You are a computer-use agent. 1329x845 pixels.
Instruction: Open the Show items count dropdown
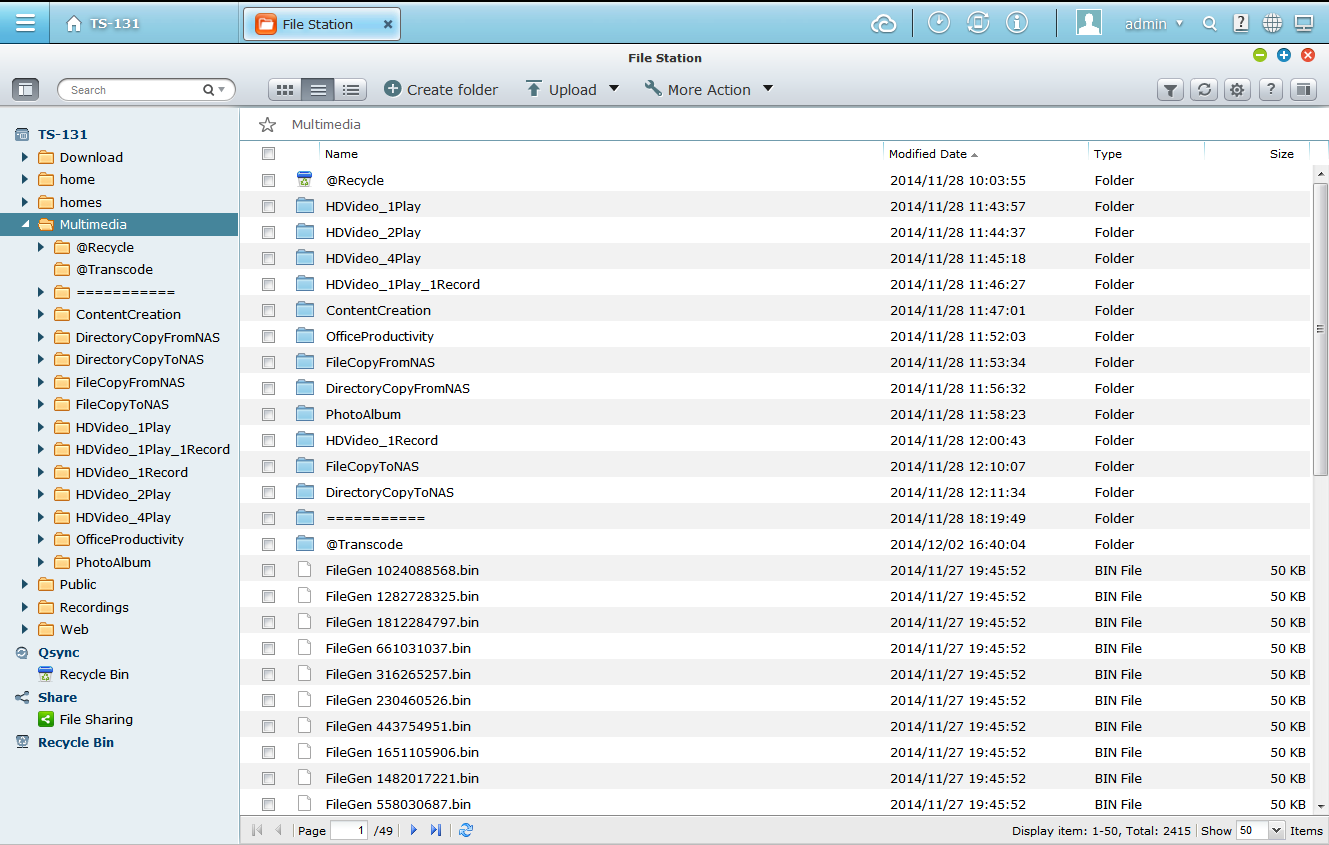[x=1276, y=830]
